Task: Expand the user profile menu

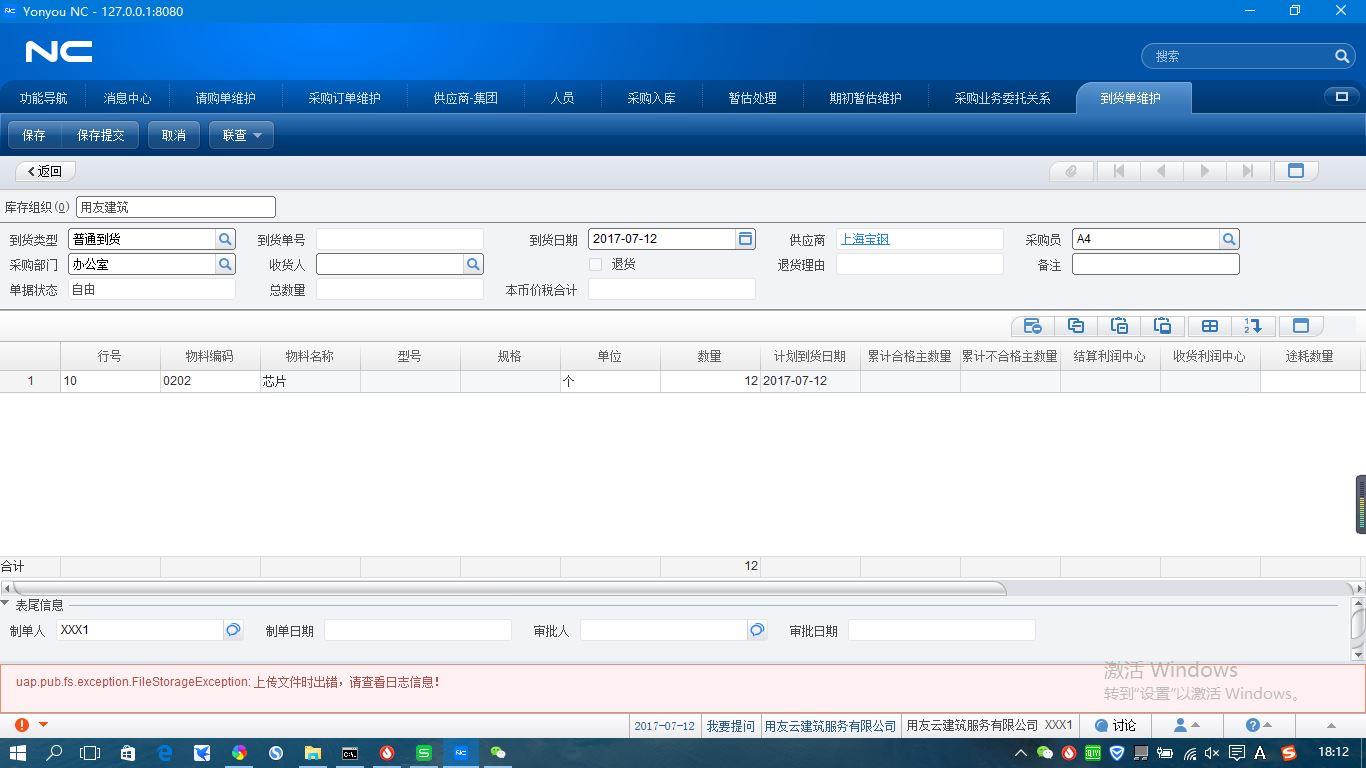Action: pos(1186,725)
